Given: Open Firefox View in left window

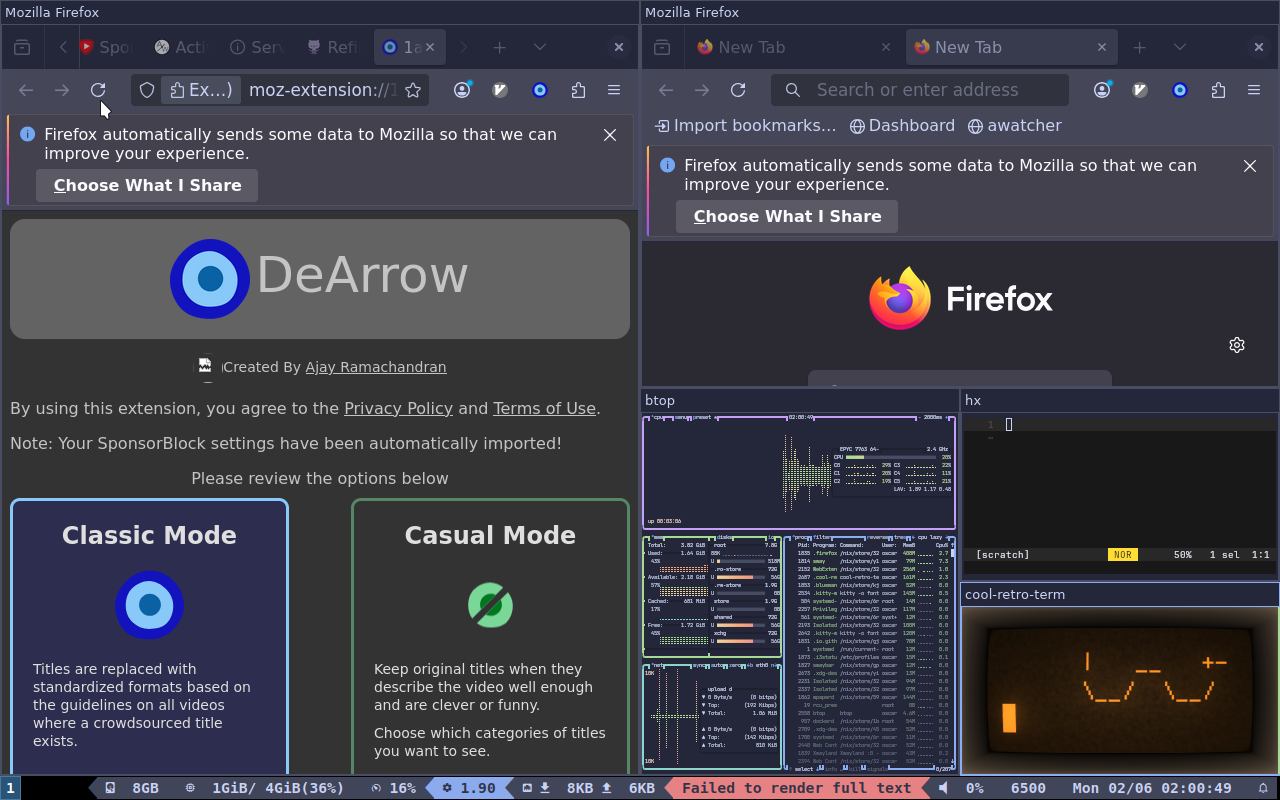Looking at the screenshot, I should coord(22,47).
